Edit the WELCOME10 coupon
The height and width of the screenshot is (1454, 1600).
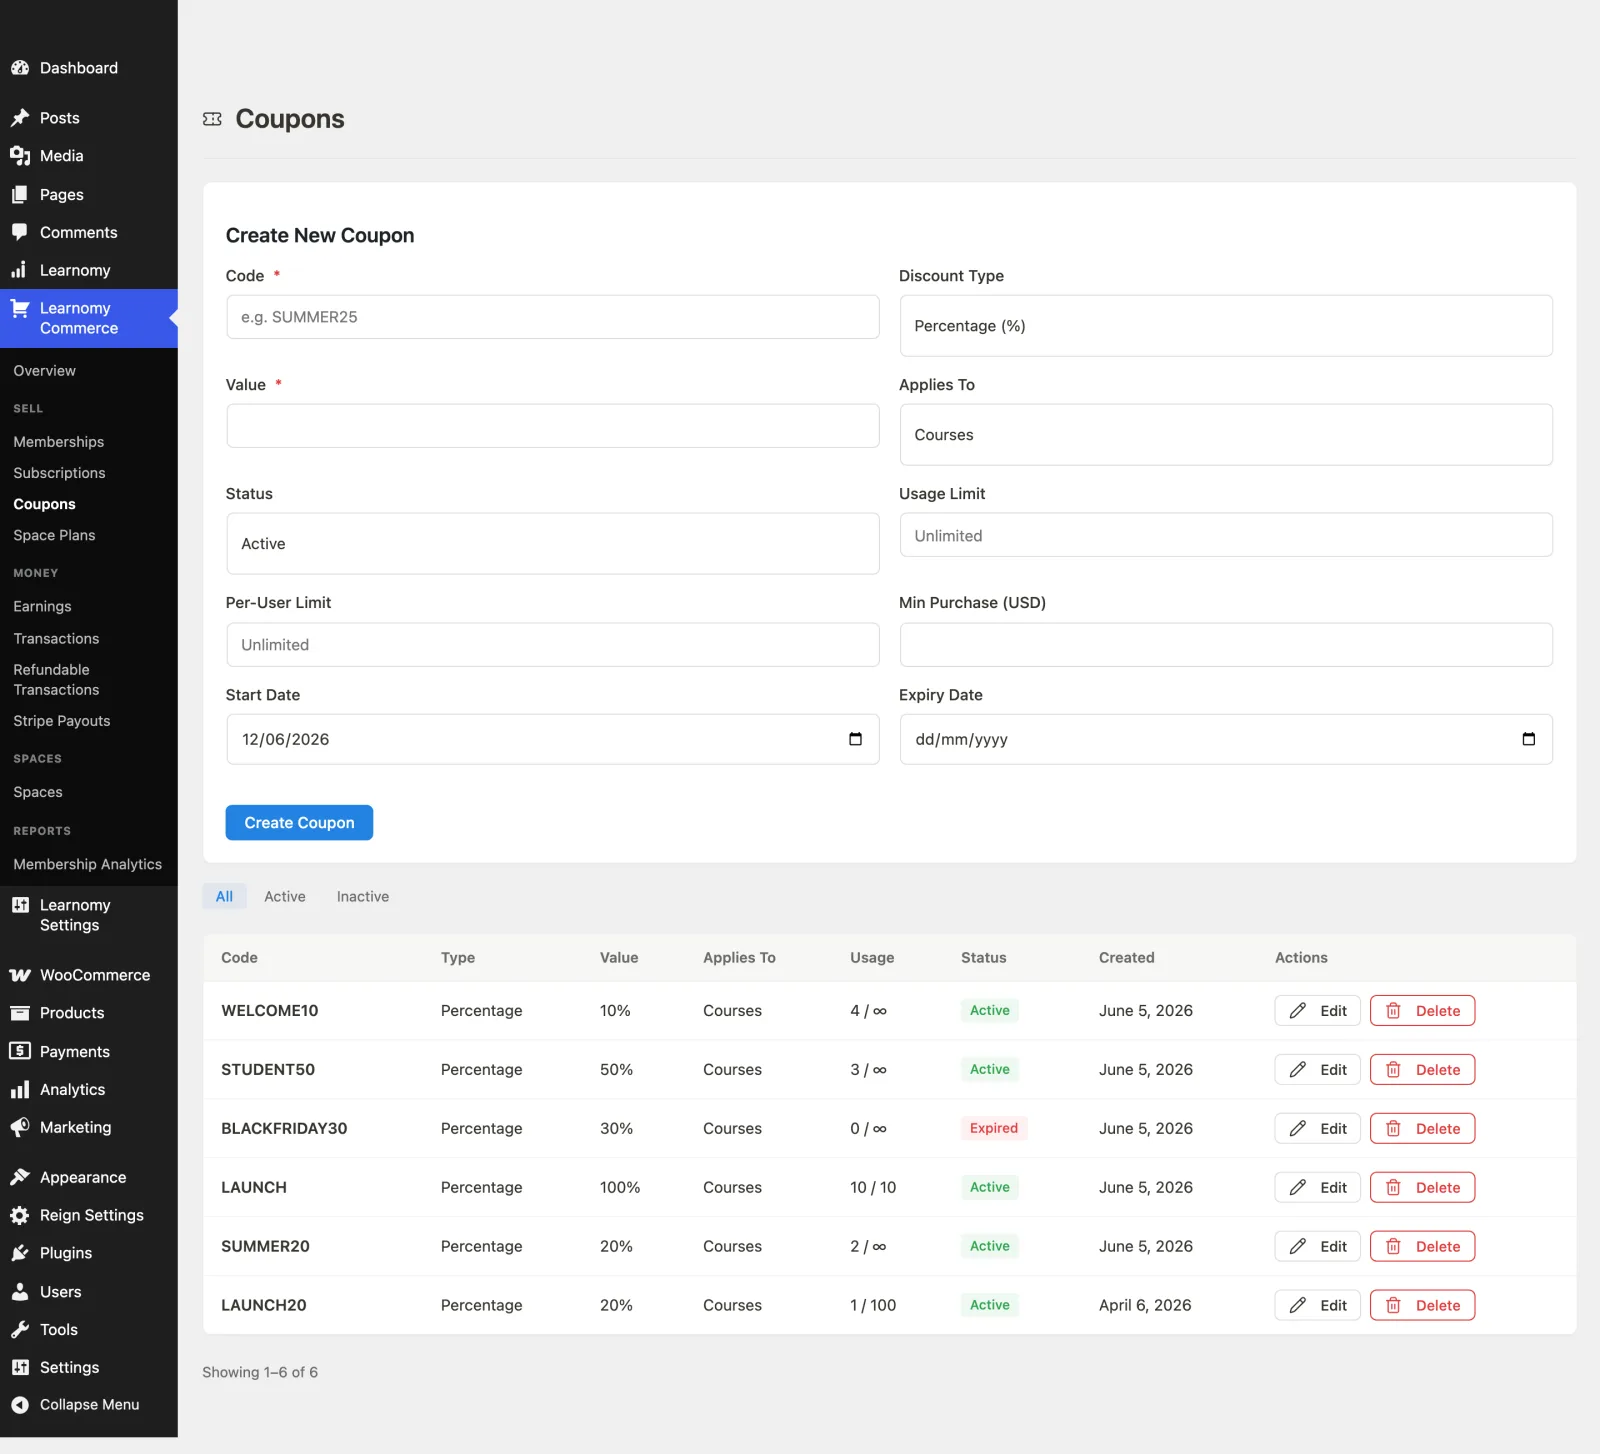(x=1317, y=1011)
